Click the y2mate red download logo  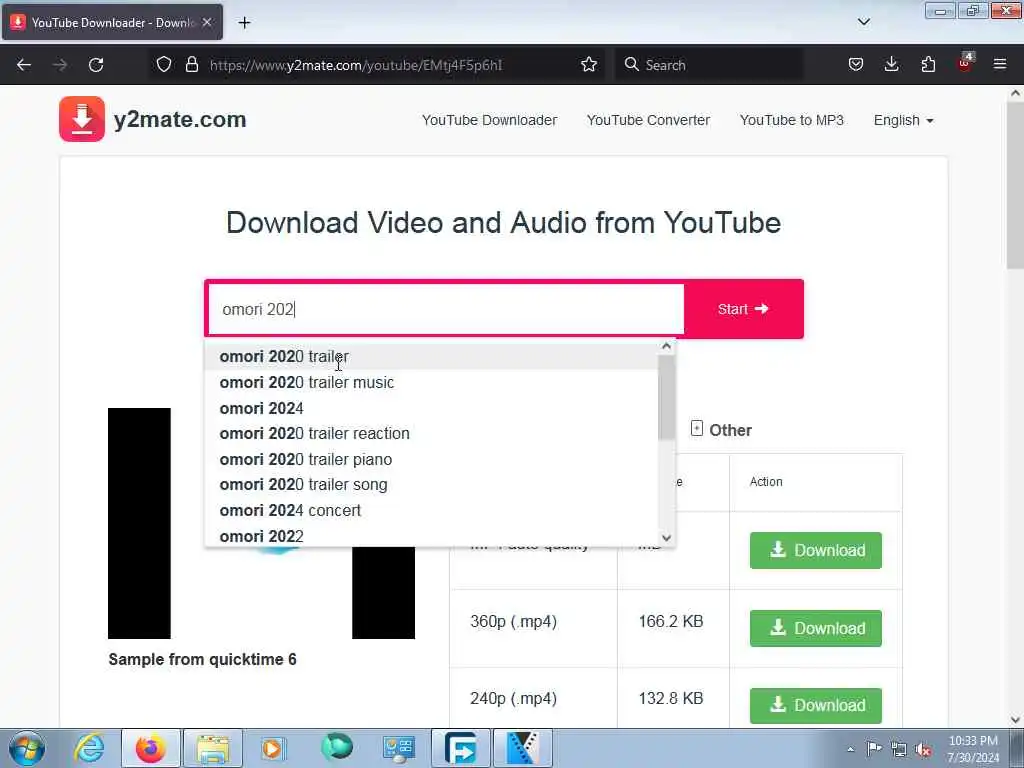click(x=82, y=119)
